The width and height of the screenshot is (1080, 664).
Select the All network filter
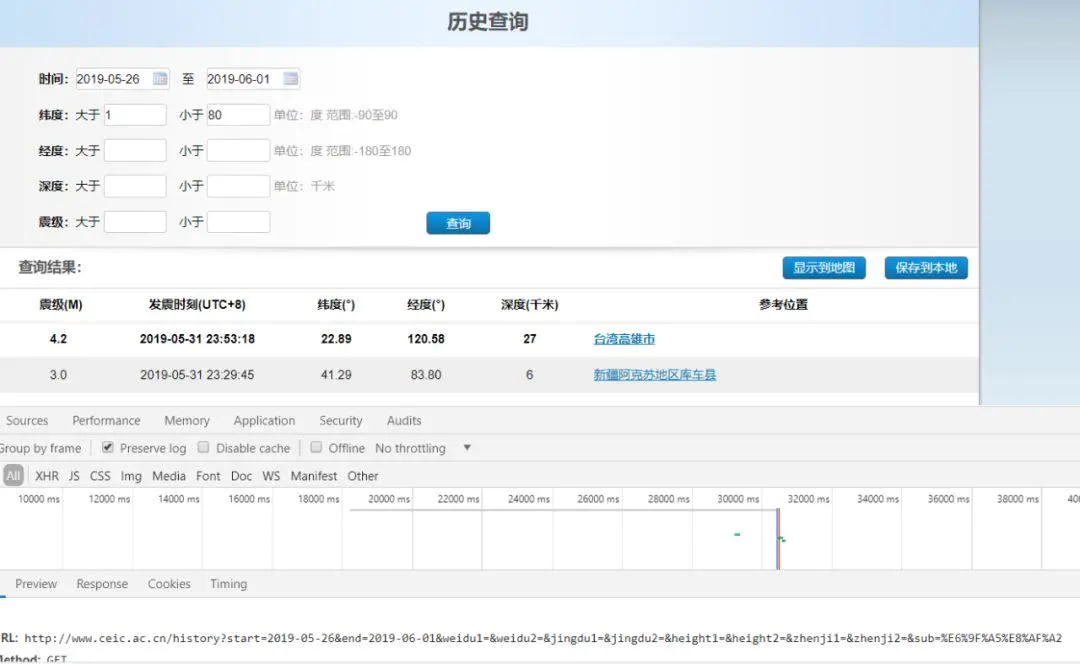[13, 475]
